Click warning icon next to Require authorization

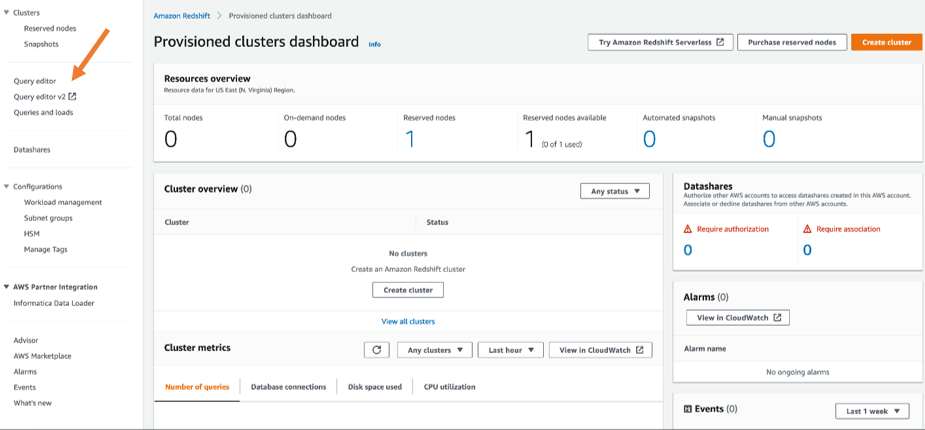click(x=687, y=229)
